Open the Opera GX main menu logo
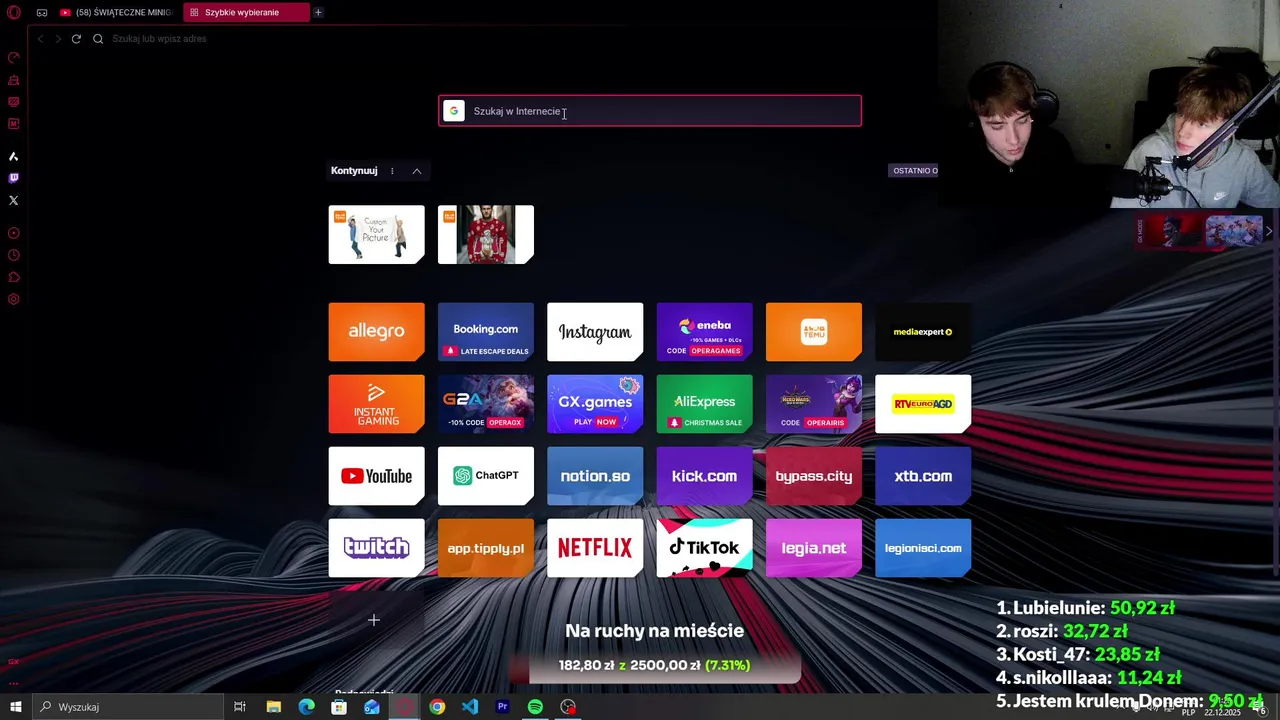 point(14,12)
